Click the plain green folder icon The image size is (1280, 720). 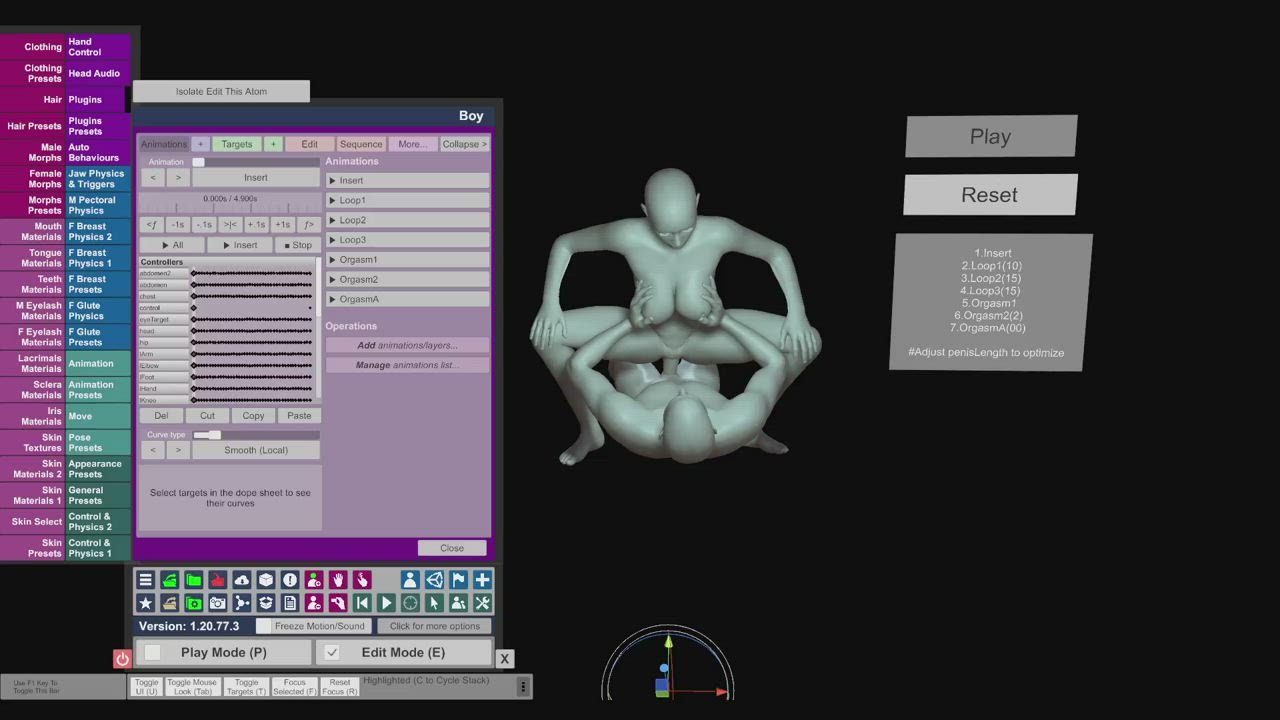pyautogui.click(x=193, y=580)
